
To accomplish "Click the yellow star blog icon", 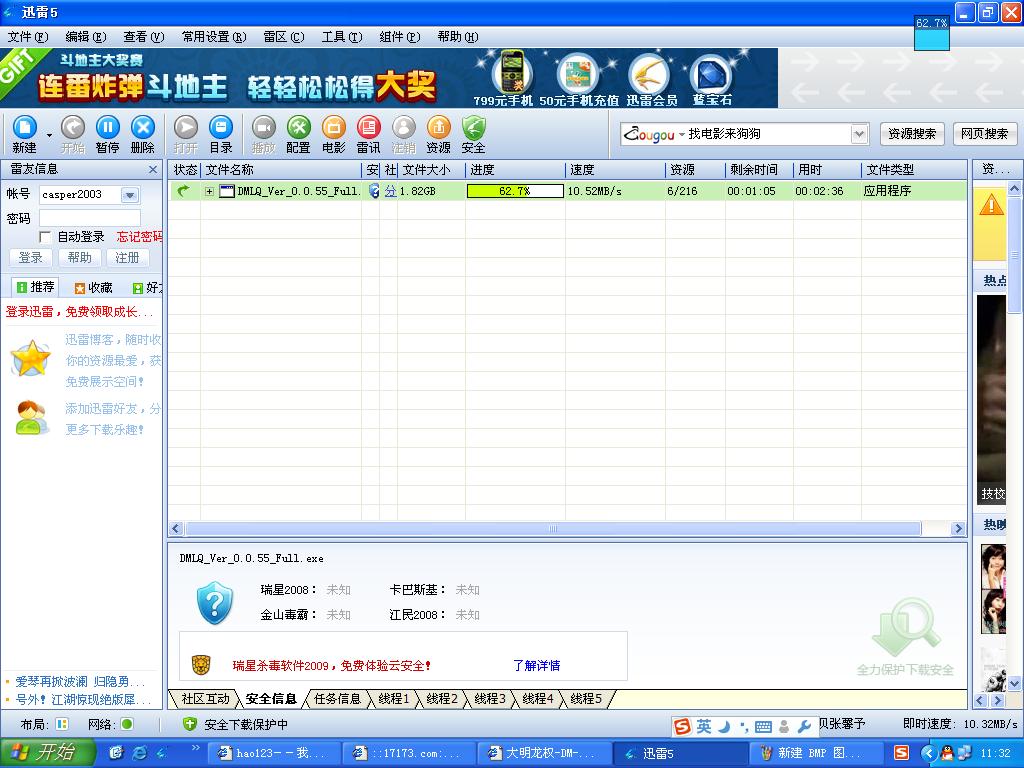I will click(x=31, y=359).
